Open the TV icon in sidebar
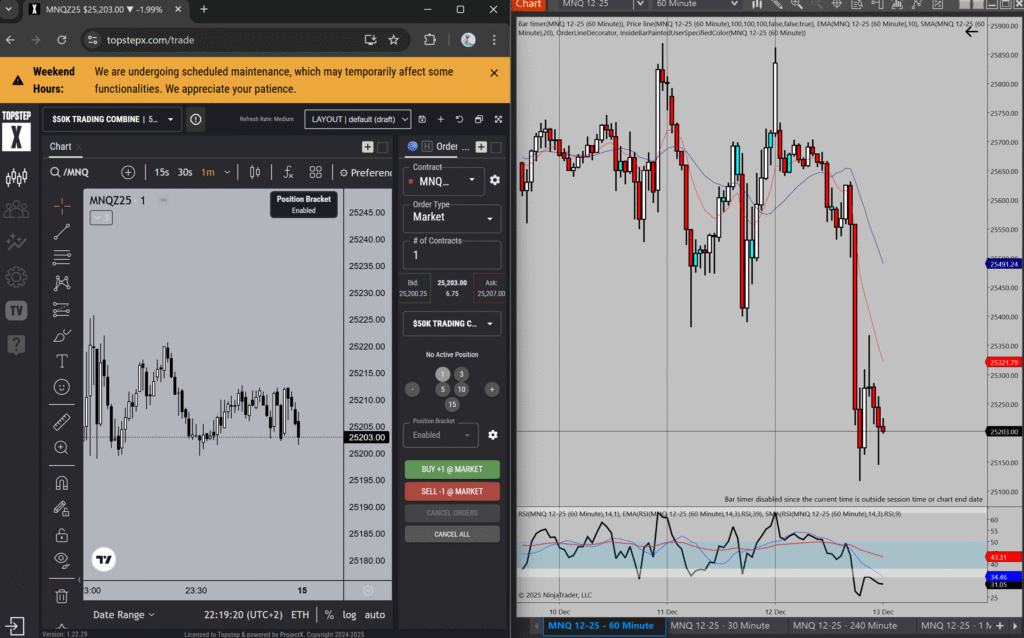This screenshot has width=1024, height=638. (x=16, y=310)
